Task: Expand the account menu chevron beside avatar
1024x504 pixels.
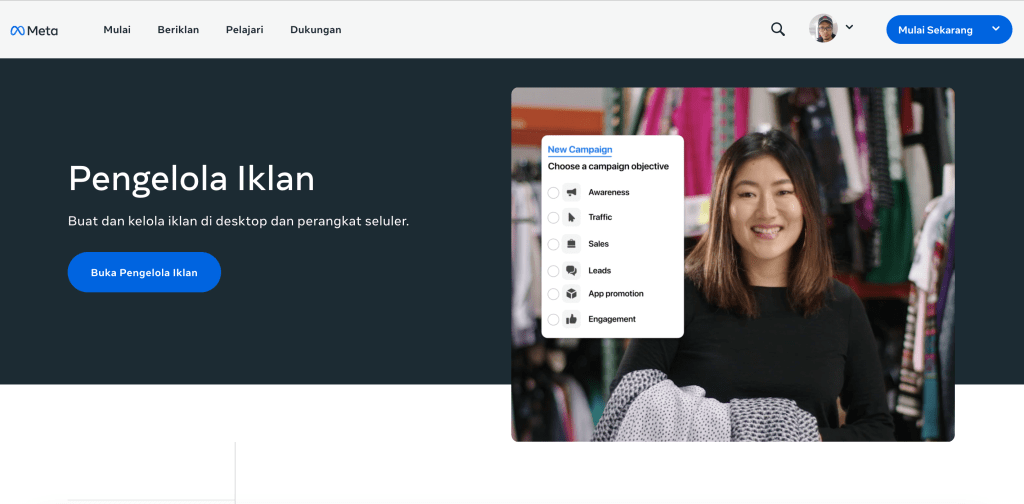Action: click(849, 27)
